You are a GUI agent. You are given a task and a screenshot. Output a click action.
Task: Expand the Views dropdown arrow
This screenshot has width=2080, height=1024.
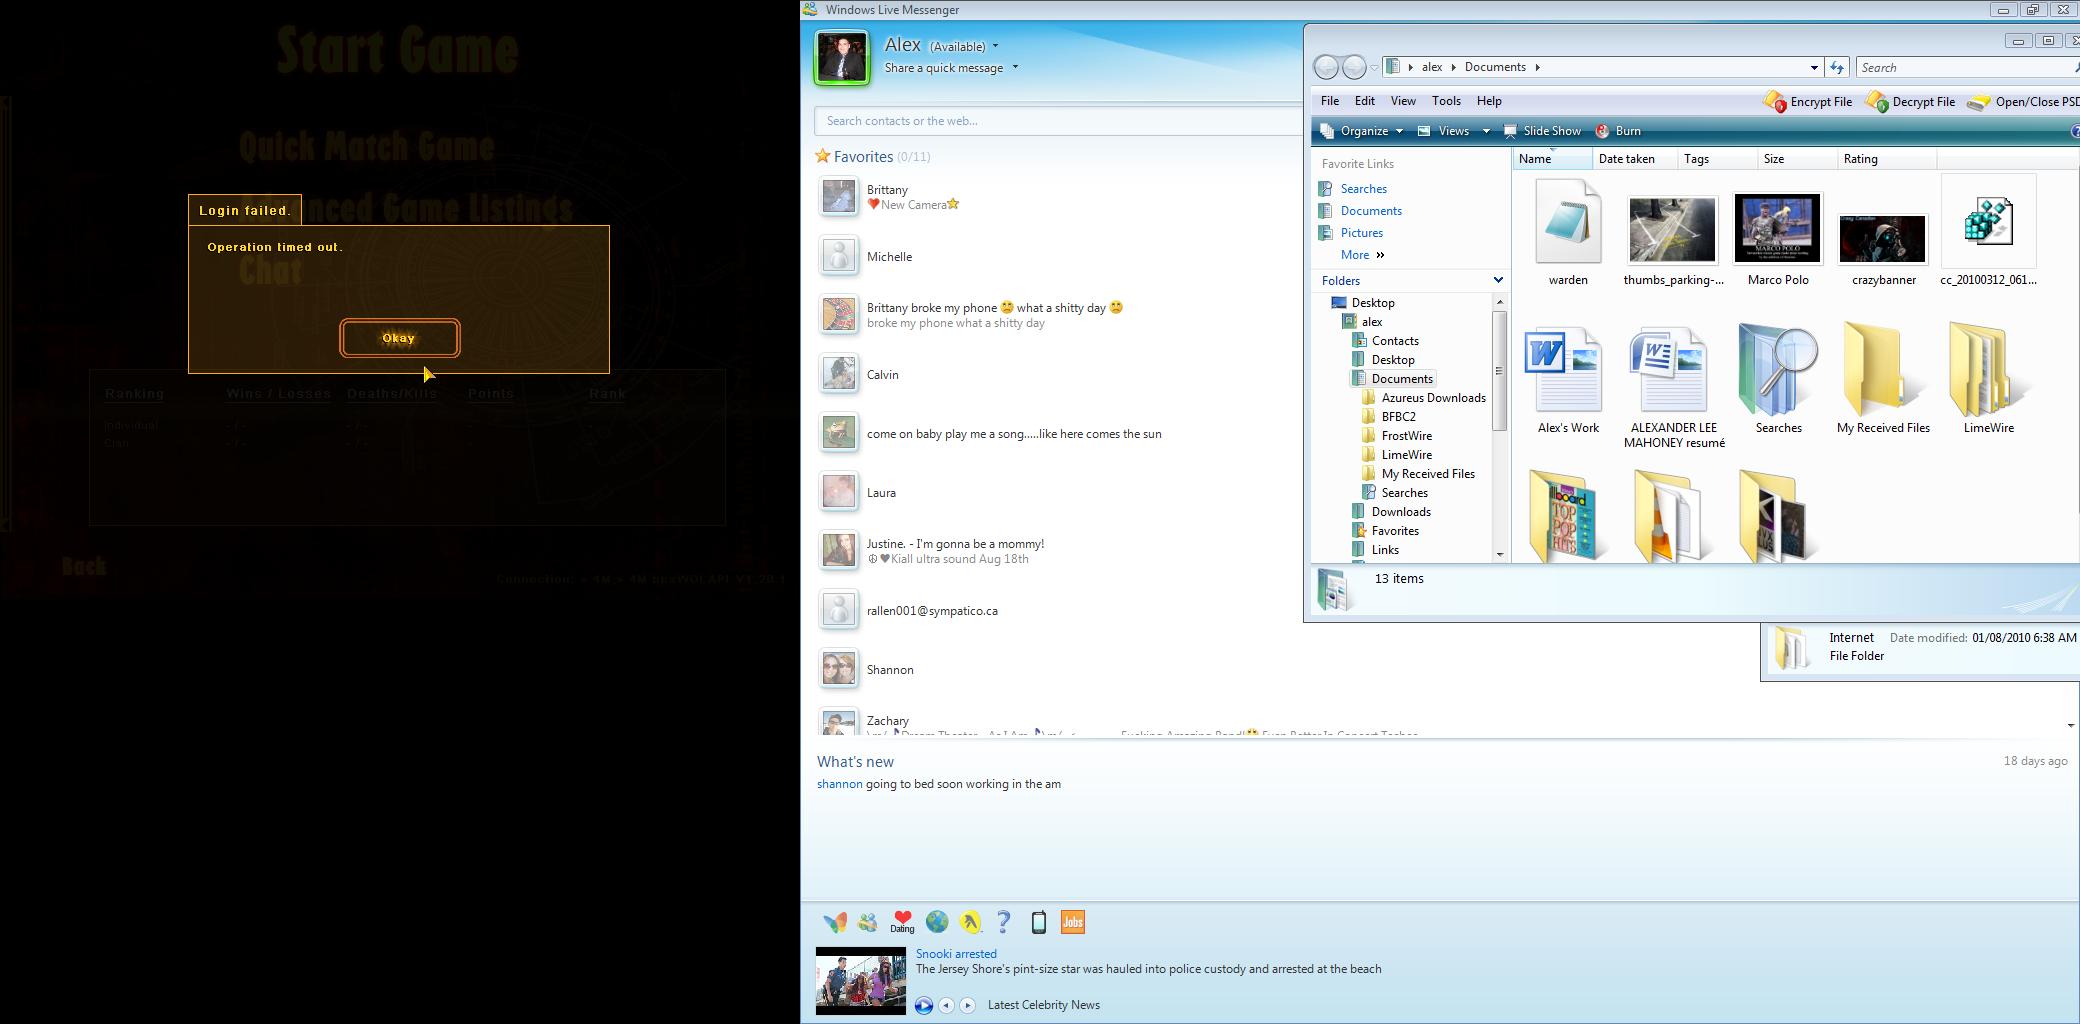pyautogui.click(x=1486, y=131)
